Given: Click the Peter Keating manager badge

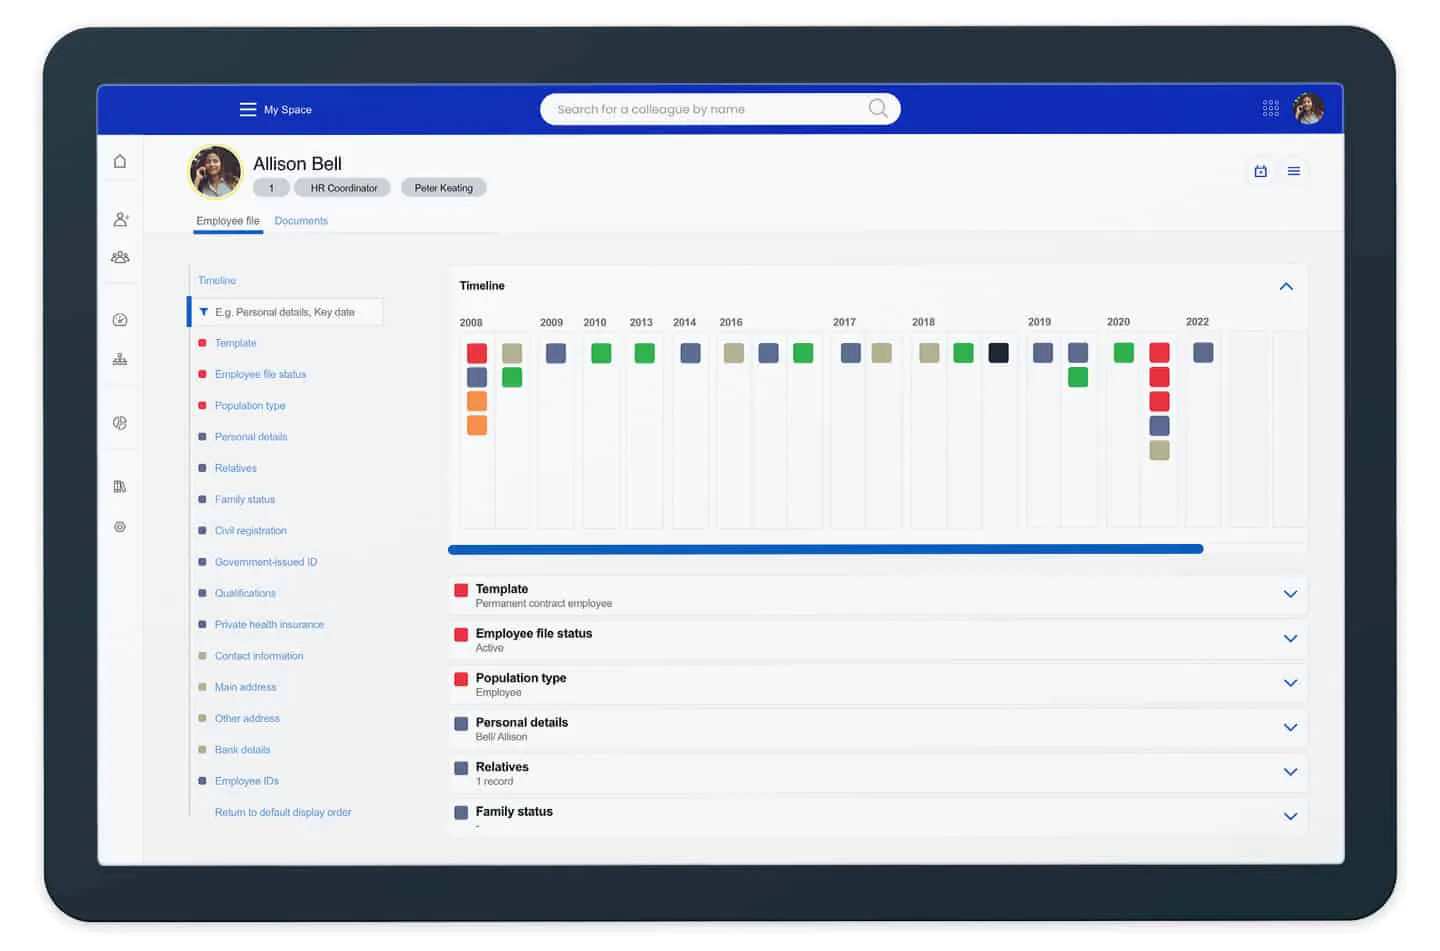Looking at the screenshot, I should 443,188.
